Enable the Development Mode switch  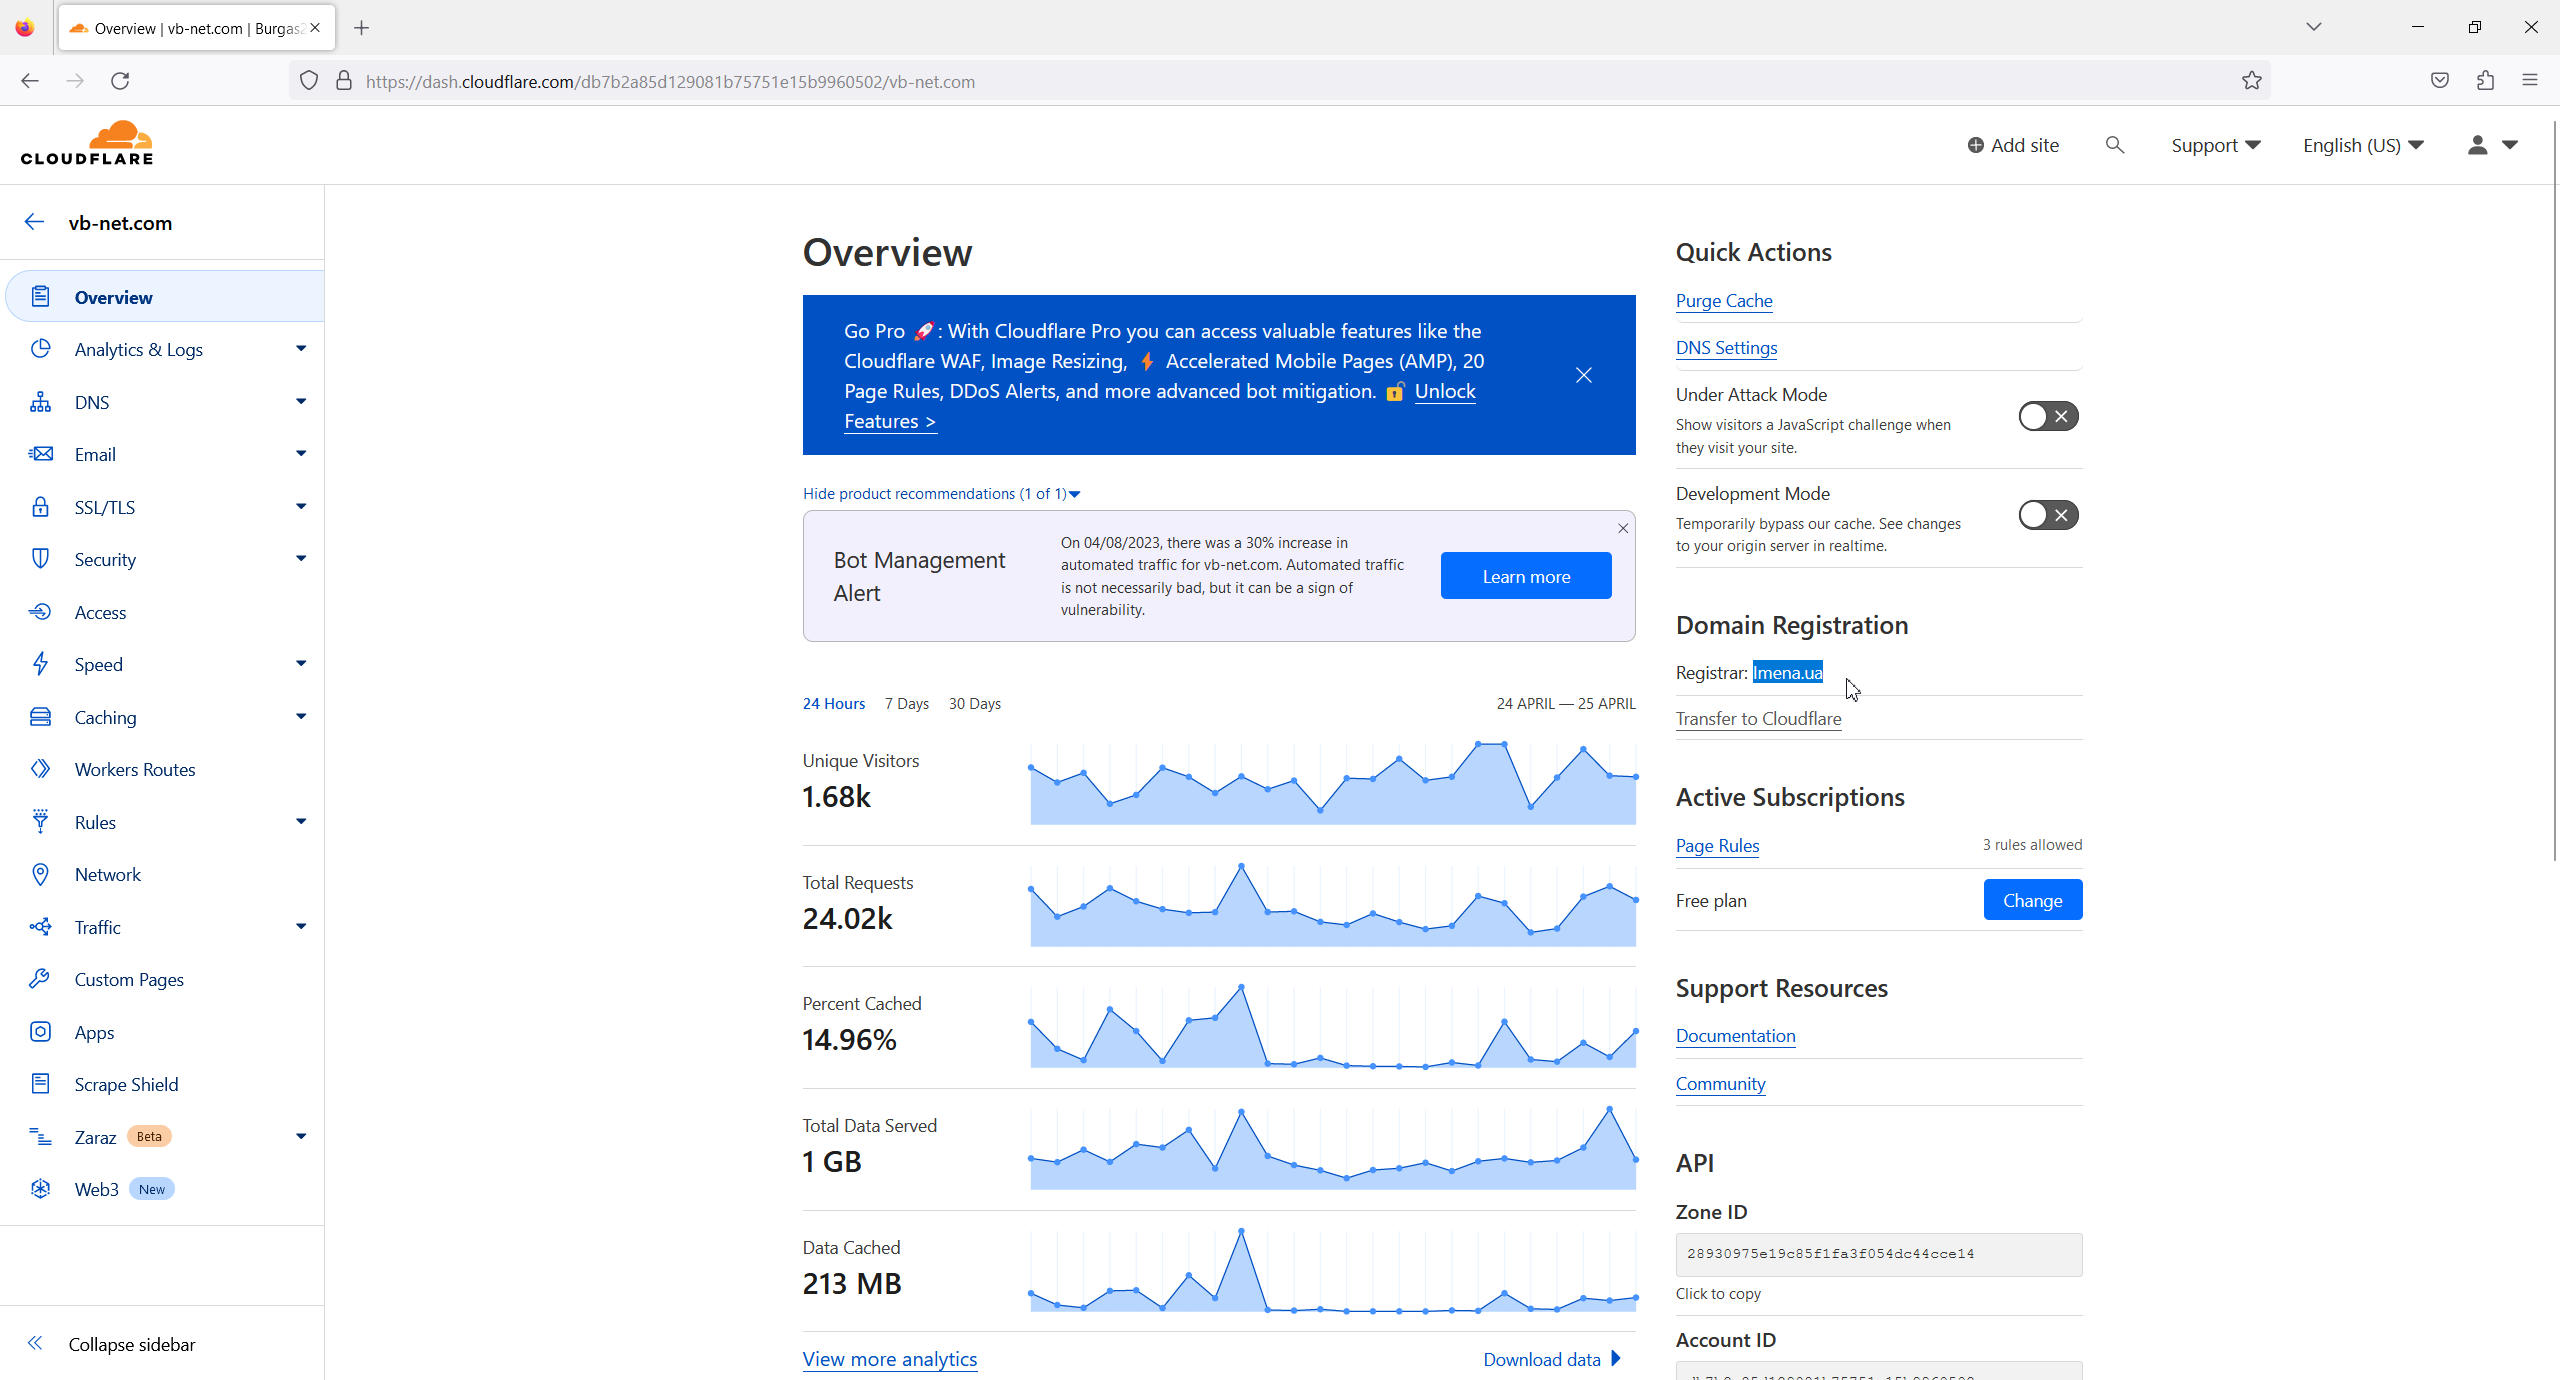[x=2047, y=515]
